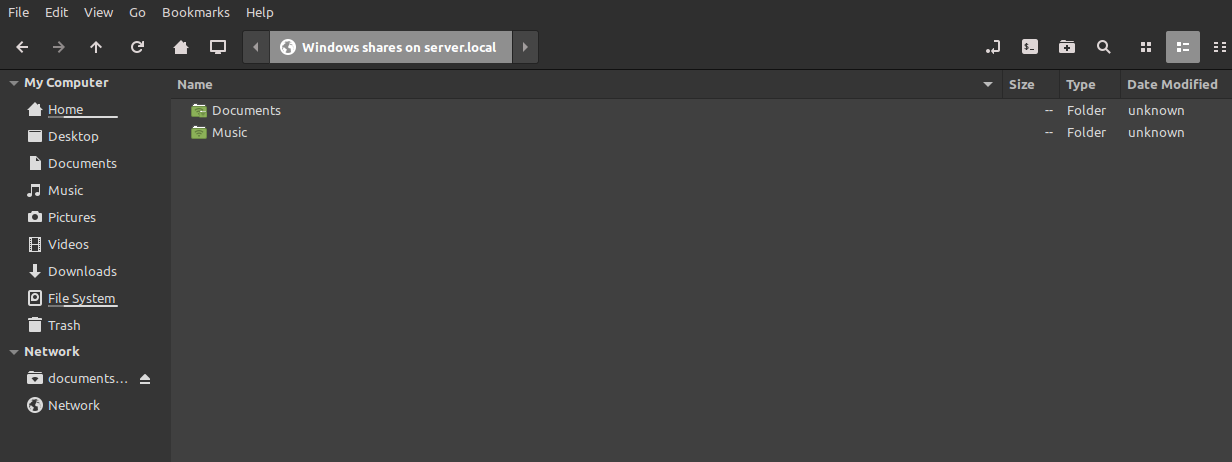The width and height of the screenshot is (1232, 462).
Task: Switch to compact view
Action: point(1219,47)
